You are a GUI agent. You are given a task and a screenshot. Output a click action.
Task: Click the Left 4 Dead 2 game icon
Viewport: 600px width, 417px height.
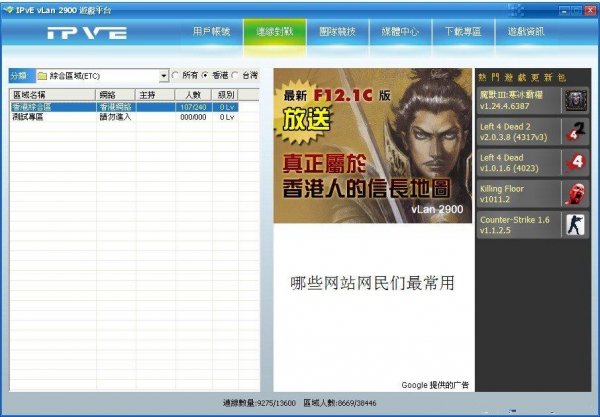[x=576, y=132]
